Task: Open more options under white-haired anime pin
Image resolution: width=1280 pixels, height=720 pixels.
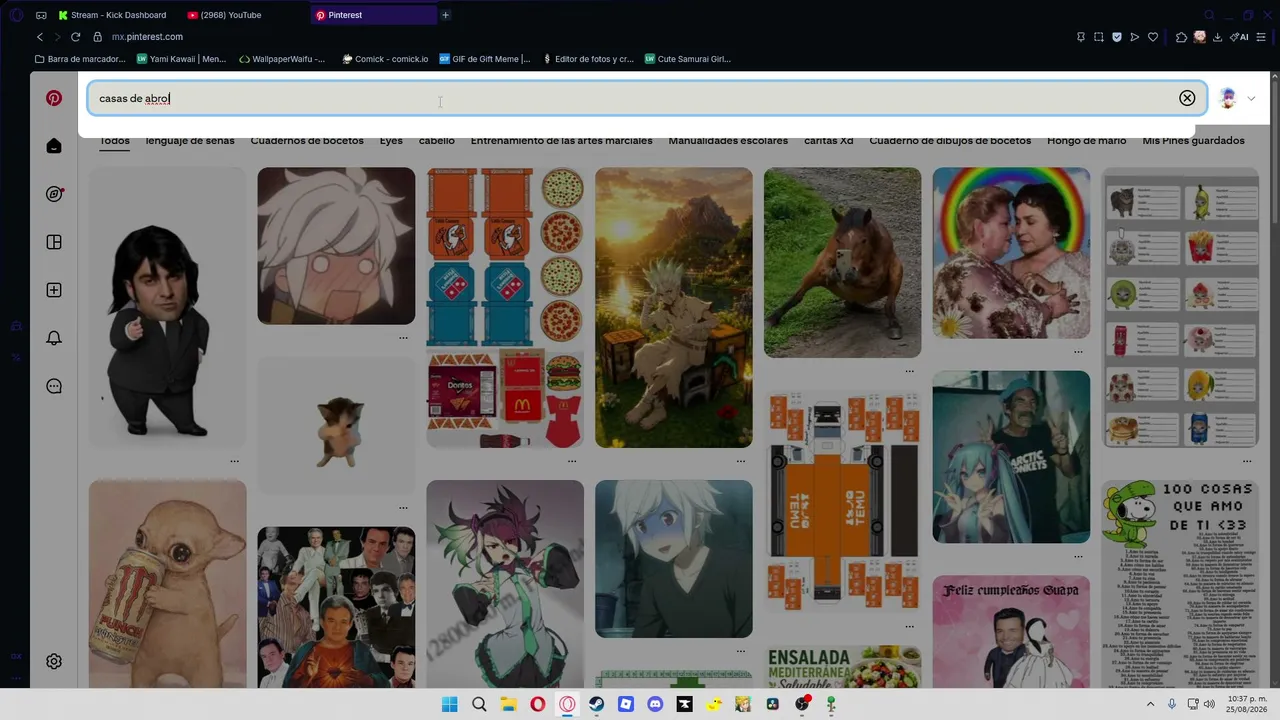Action: (x=403, y=338)
